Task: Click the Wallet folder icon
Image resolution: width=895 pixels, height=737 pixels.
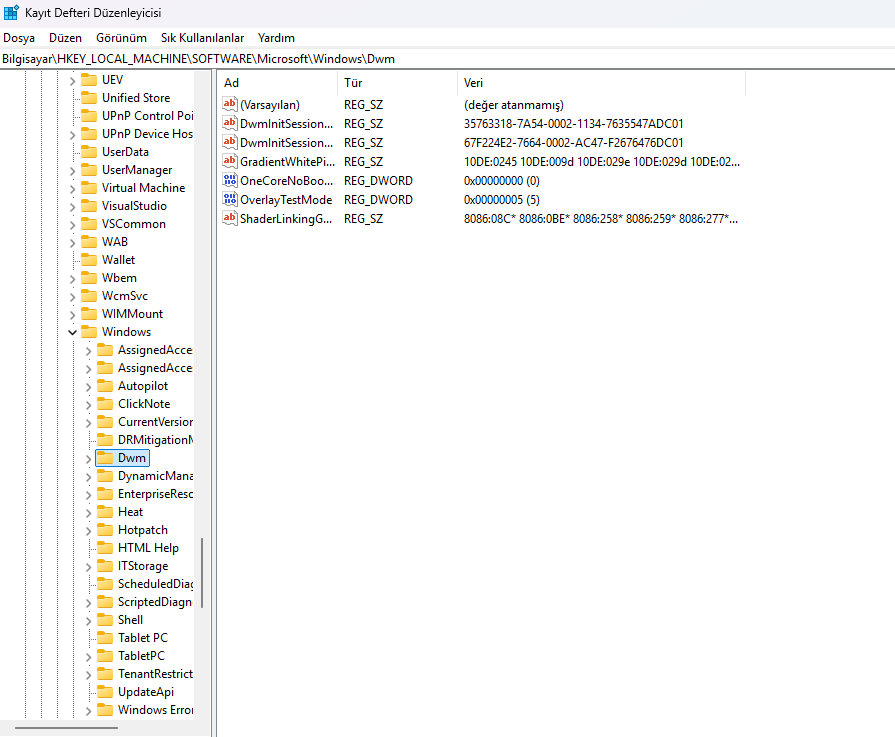Action: 88,260
